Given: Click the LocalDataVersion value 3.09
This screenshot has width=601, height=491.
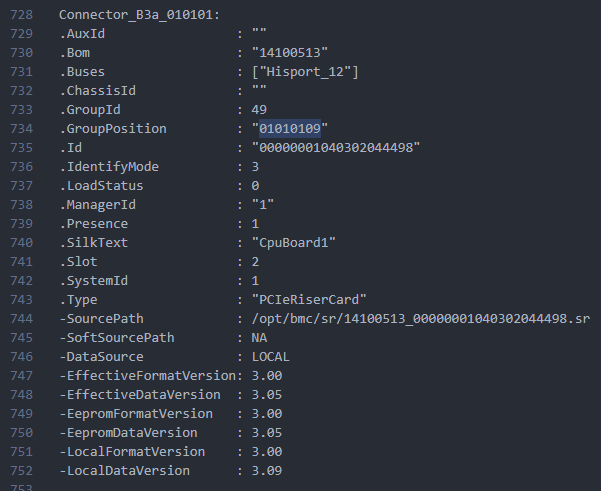Looking at the screenshot, I should pyautogui.click(x=267, y=471).
